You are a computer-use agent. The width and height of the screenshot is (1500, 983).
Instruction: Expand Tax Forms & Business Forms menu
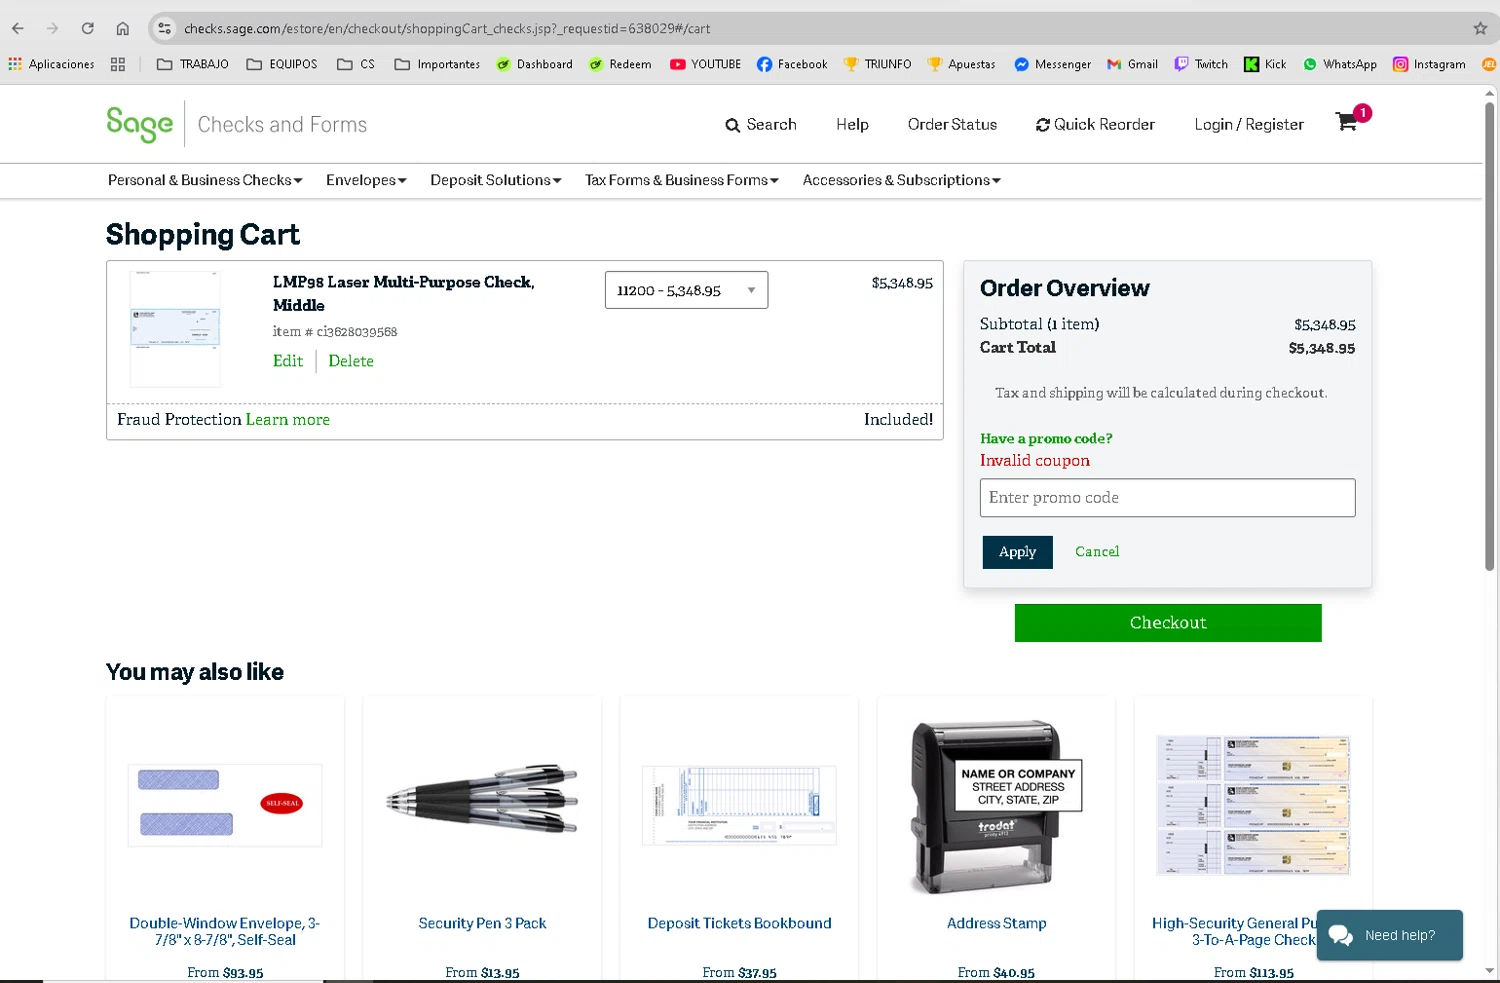coord(682,180)
